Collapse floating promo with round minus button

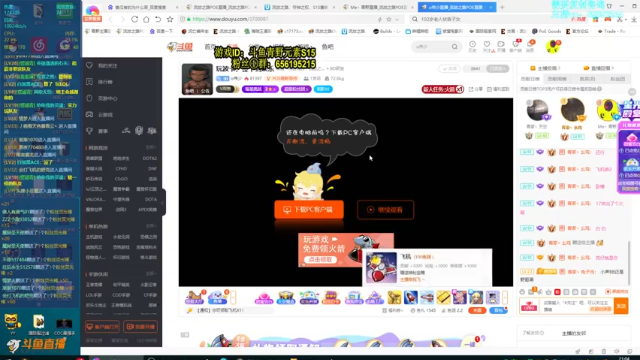(x=632, y=92)
